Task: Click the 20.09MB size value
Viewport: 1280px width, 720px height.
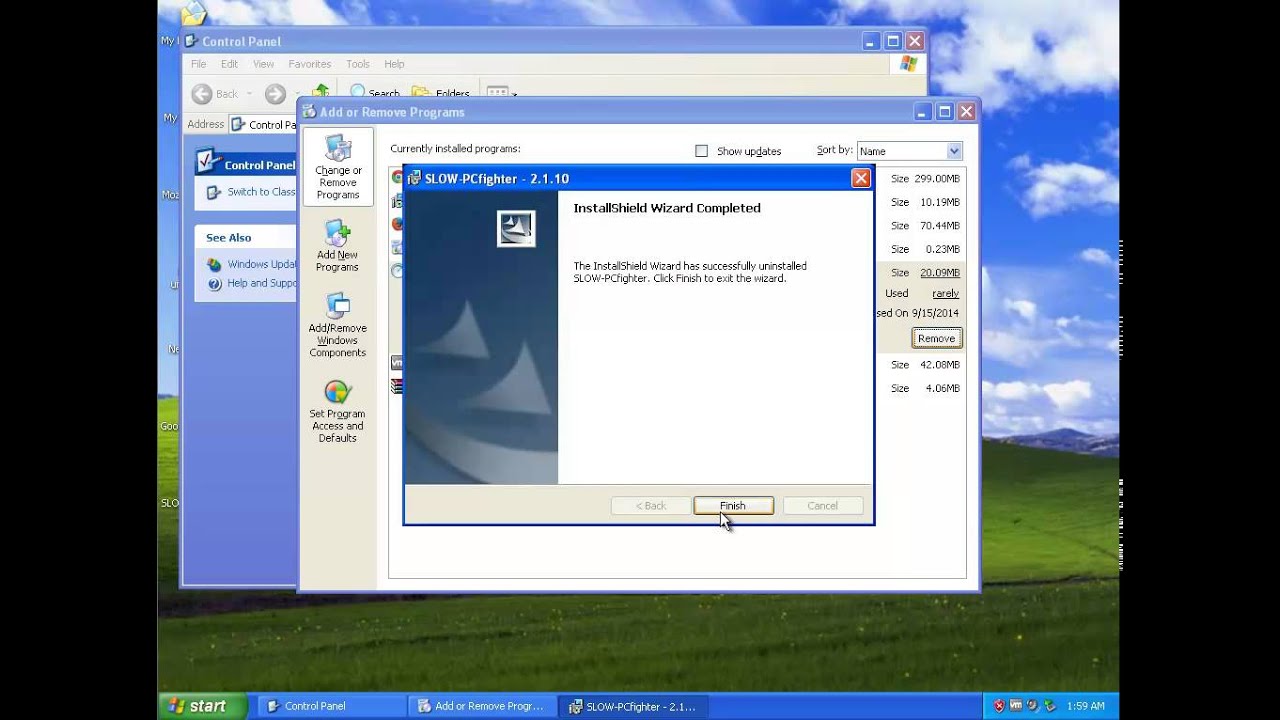Action: pos(940,272)
